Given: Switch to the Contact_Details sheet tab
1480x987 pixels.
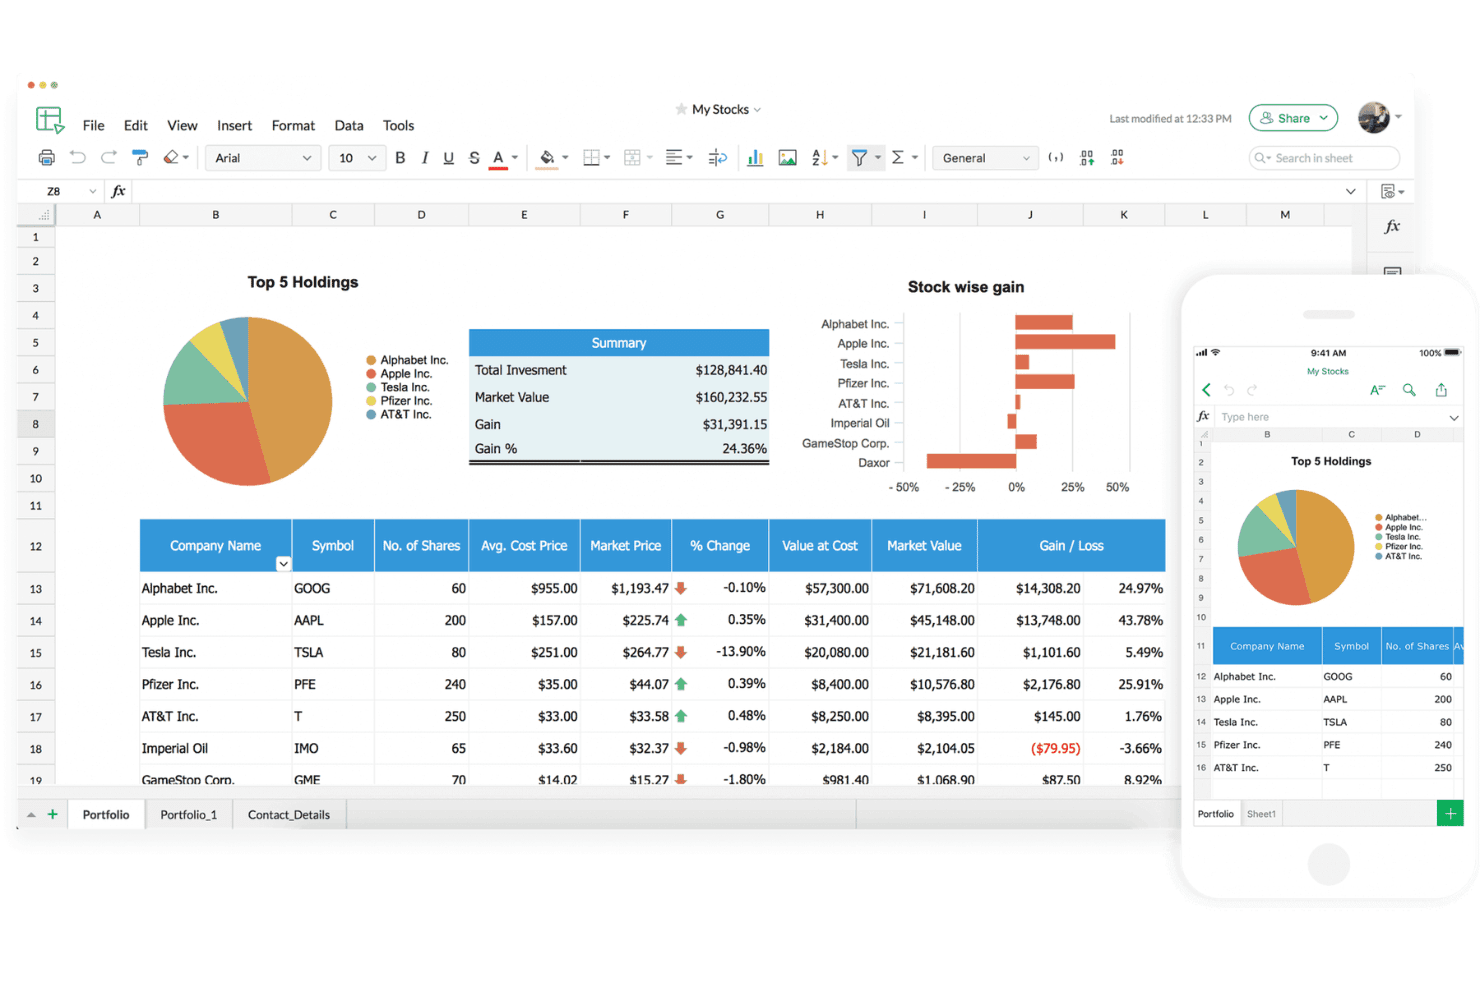Looking at the screenshot, I should pos(289,815).
